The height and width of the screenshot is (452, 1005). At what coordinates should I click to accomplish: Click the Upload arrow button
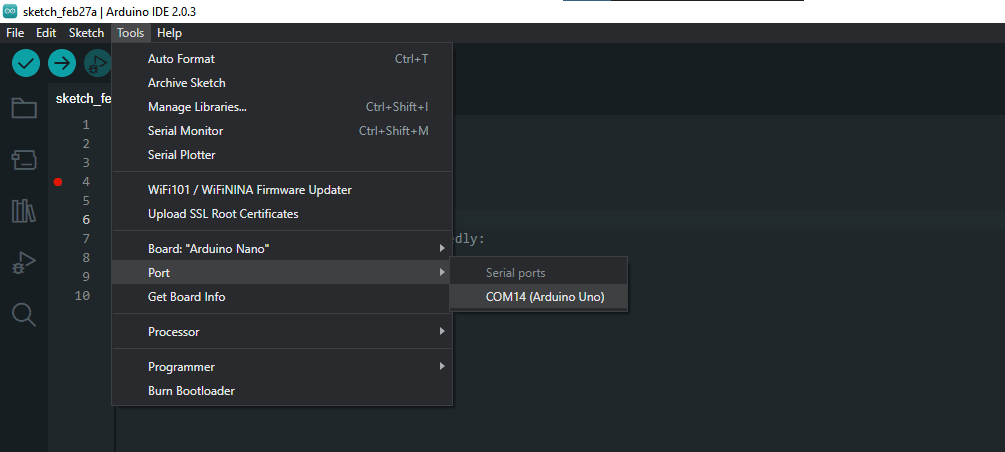[x=62, y=63]
